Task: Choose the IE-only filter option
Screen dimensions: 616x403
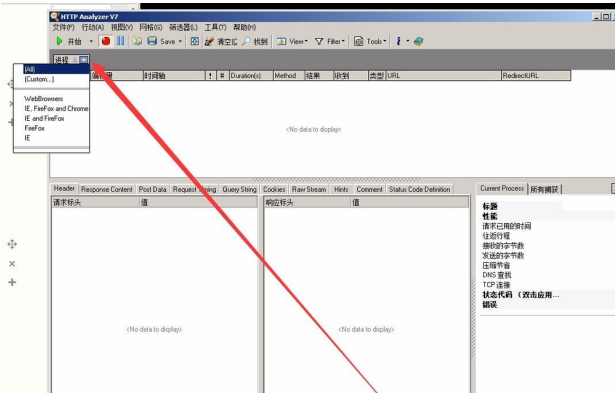Action: point(51,138)
